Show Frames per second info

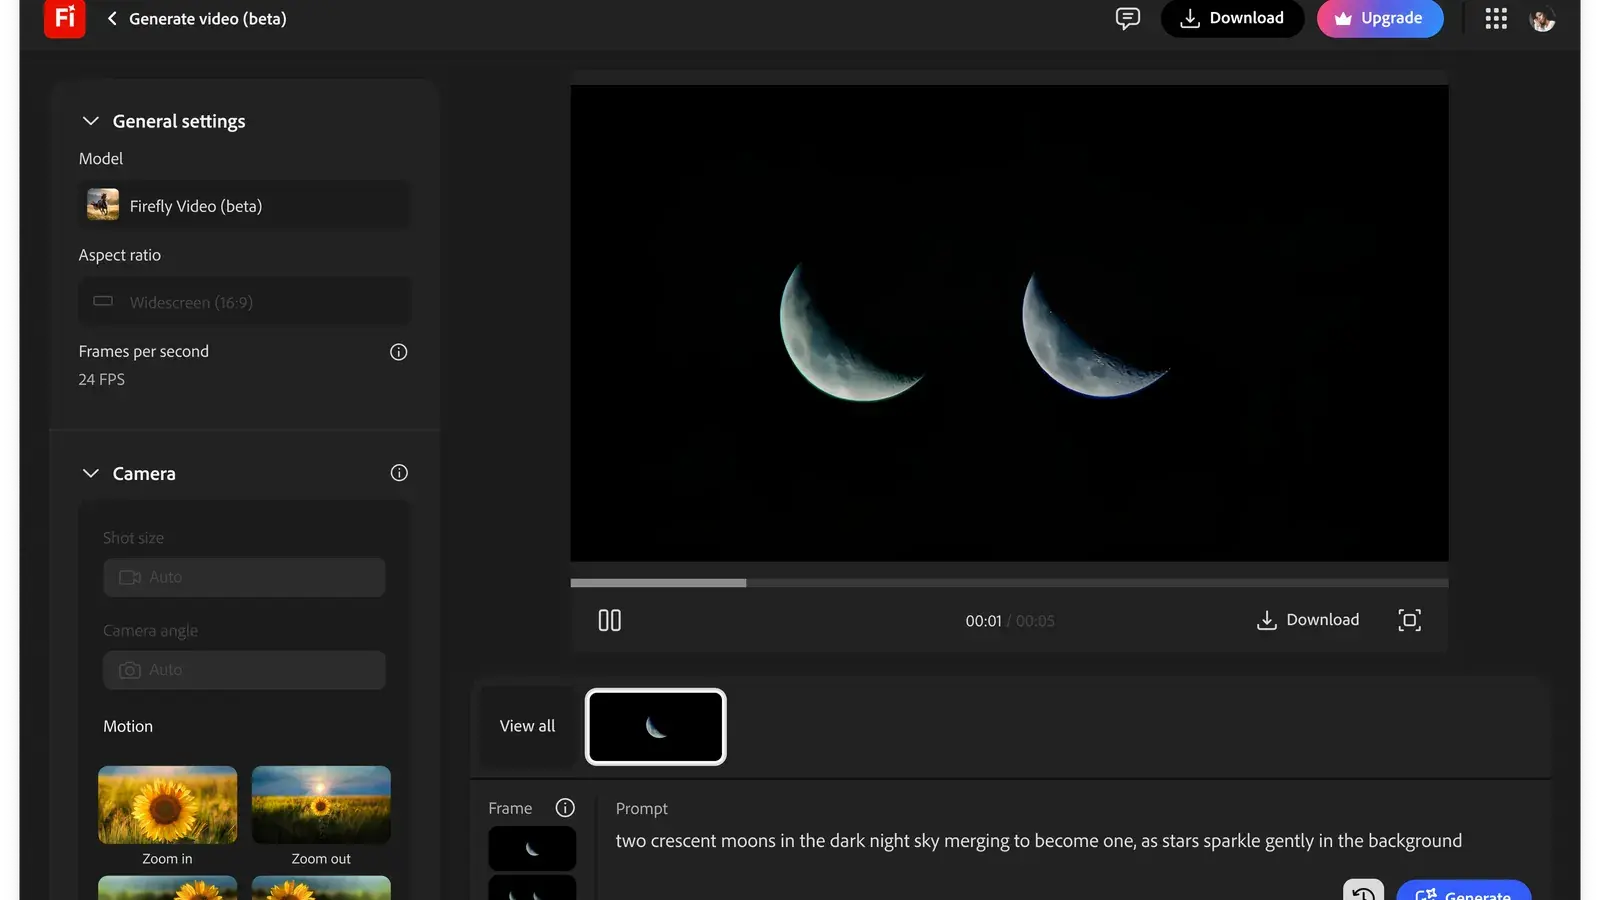point(398,352)
